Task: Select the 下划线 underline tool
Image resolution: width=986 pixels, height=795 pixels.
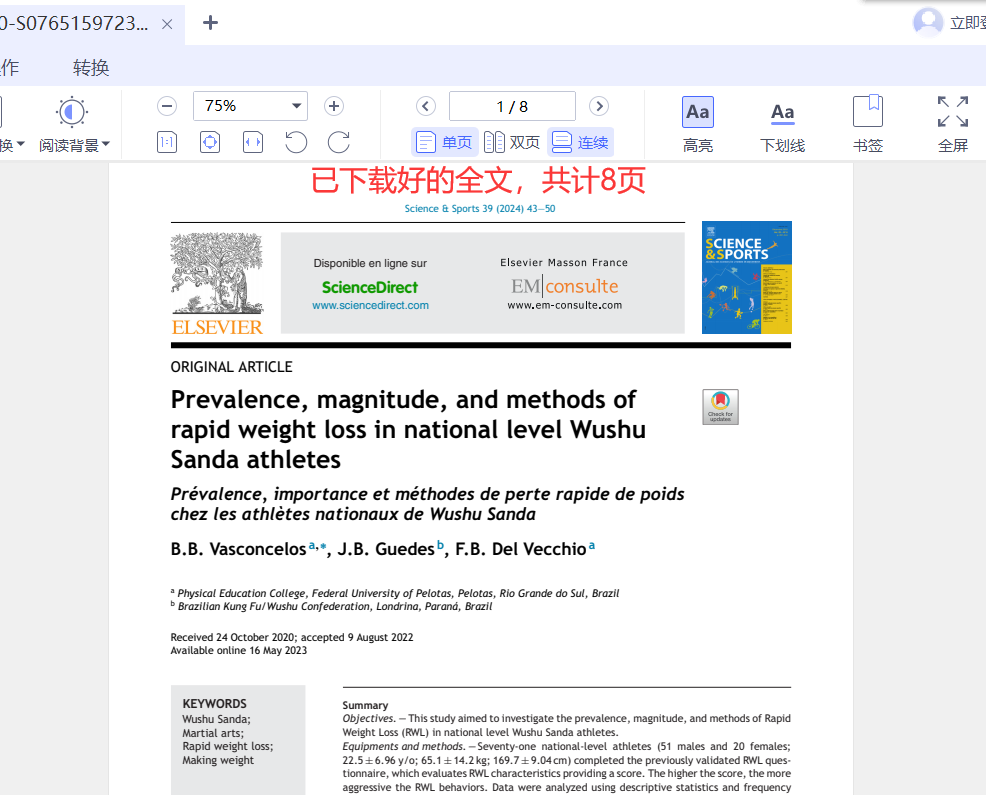Action: (782, 125)
